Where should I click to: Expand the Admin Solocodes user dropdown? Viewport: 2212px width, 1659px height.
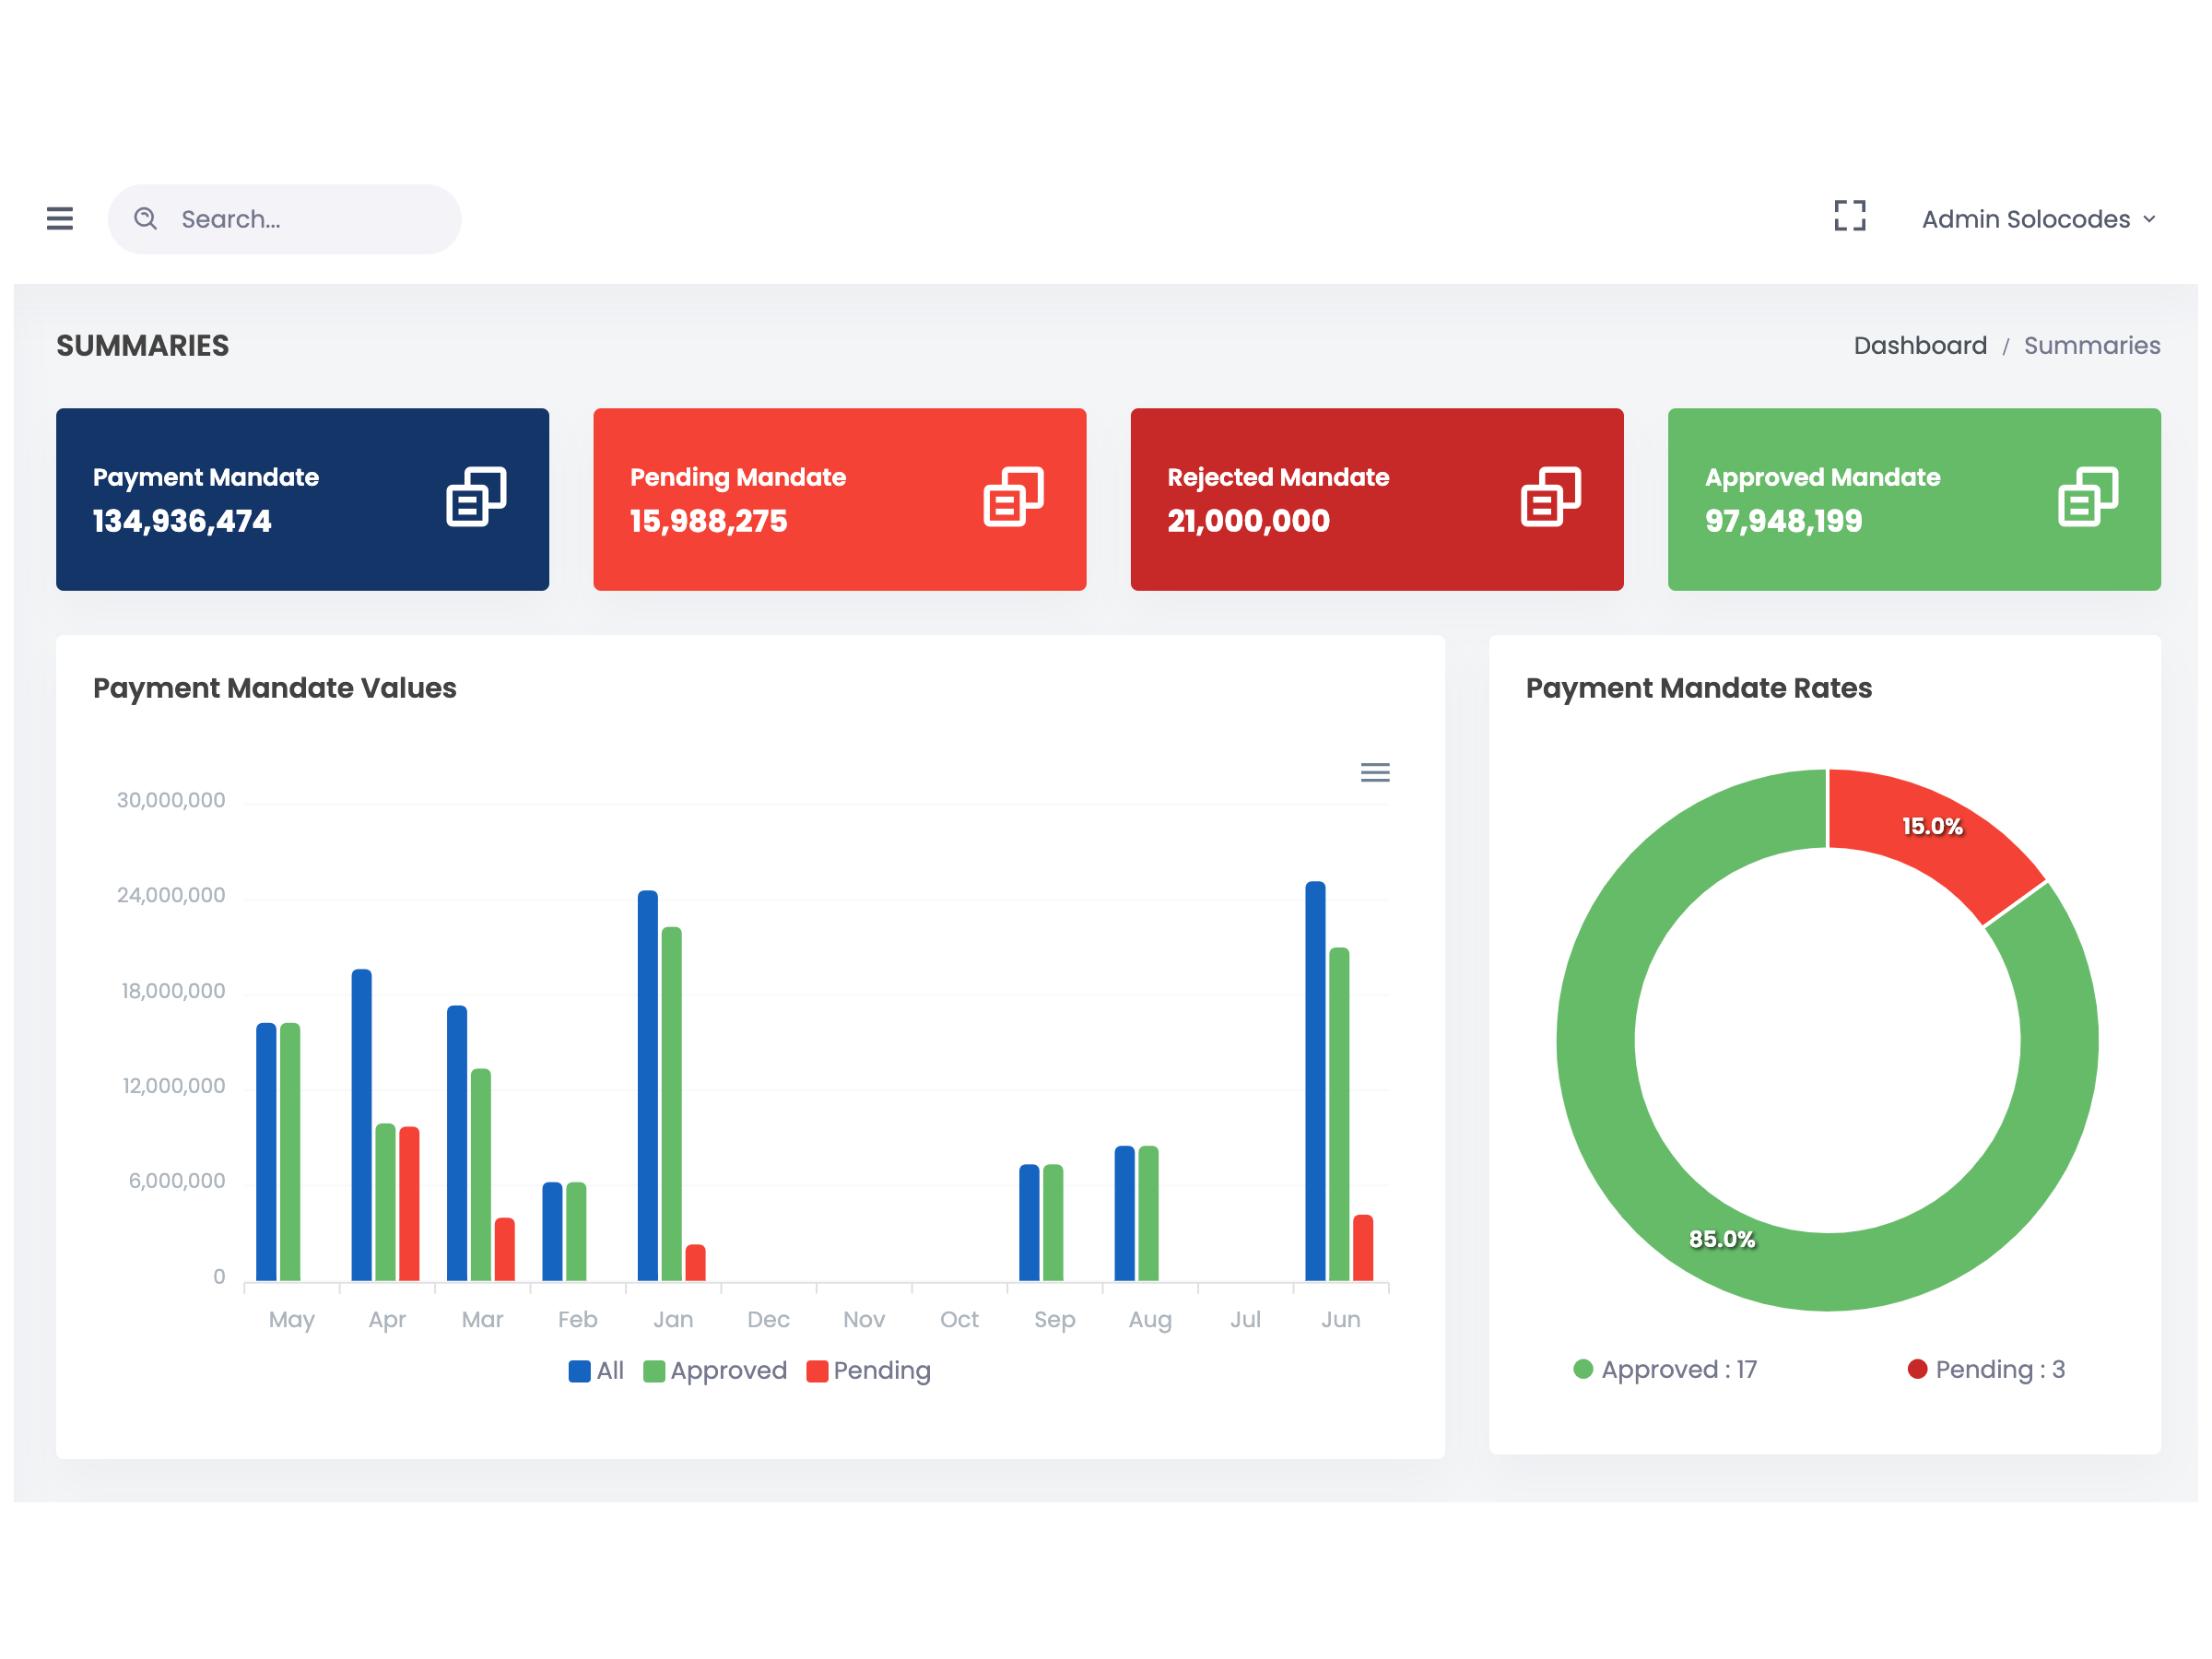(x=2025, y=219)
